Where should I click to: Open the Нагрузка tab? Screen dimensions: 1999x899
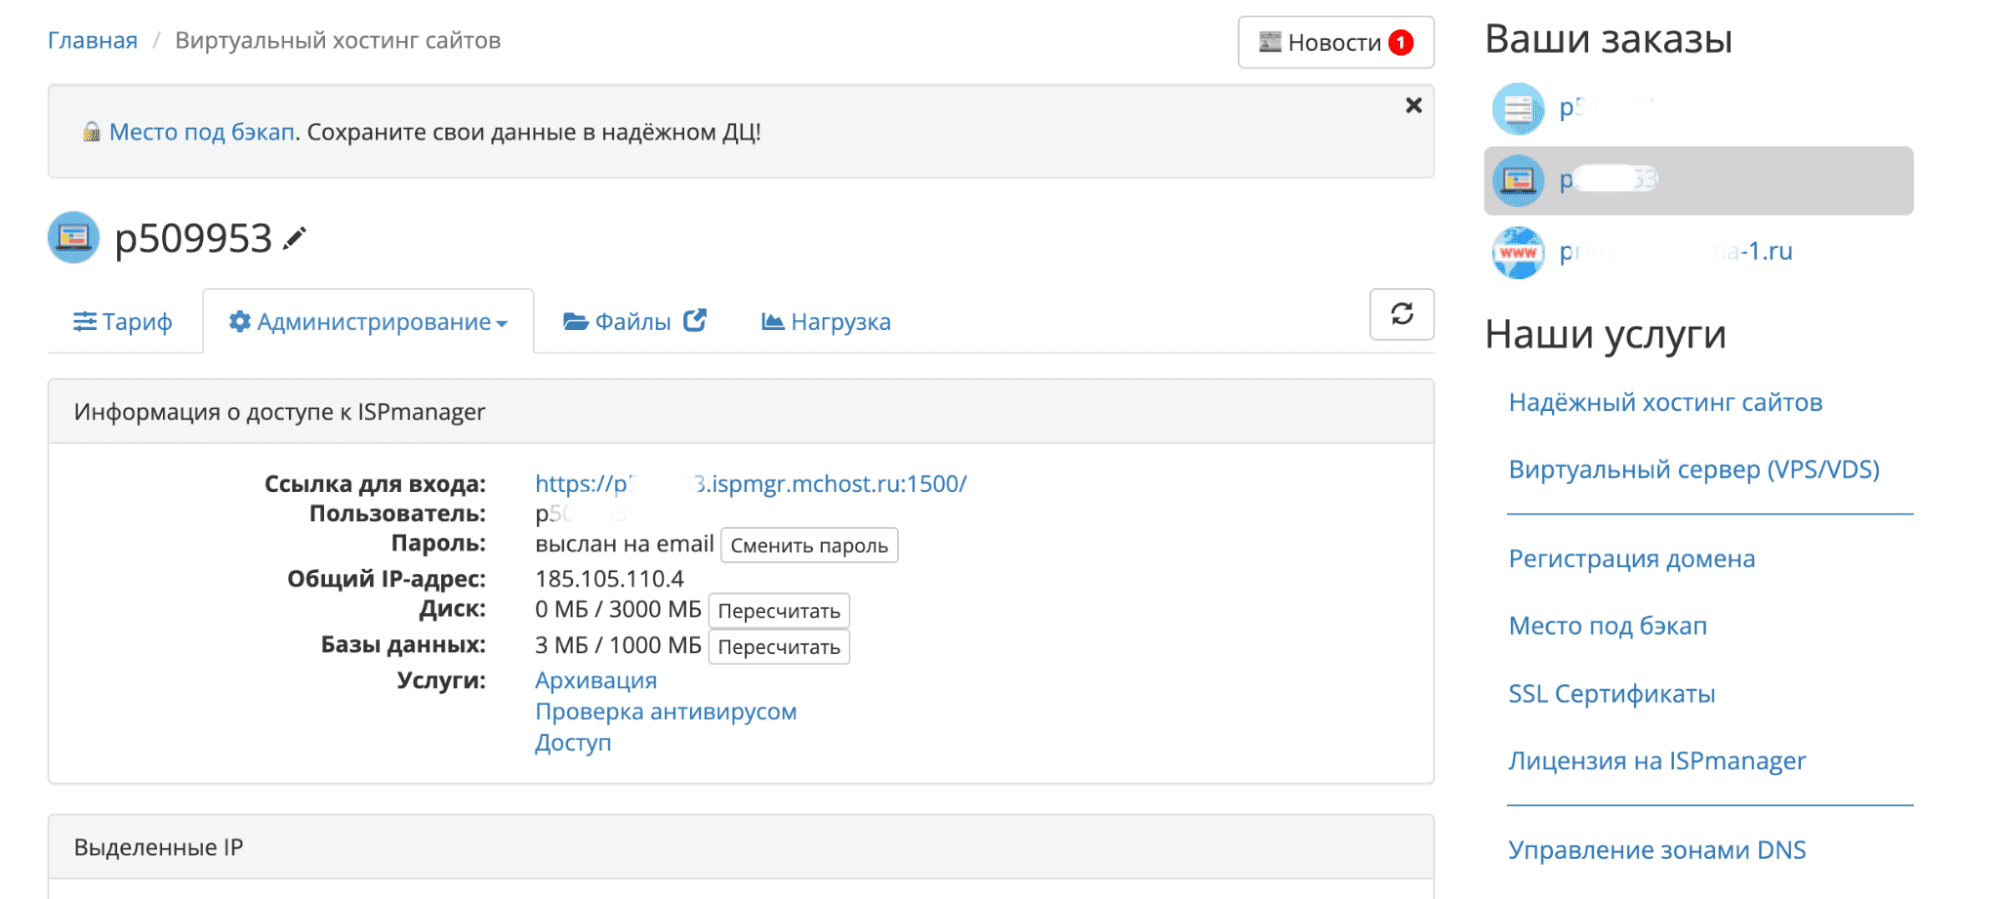point(826,321)
